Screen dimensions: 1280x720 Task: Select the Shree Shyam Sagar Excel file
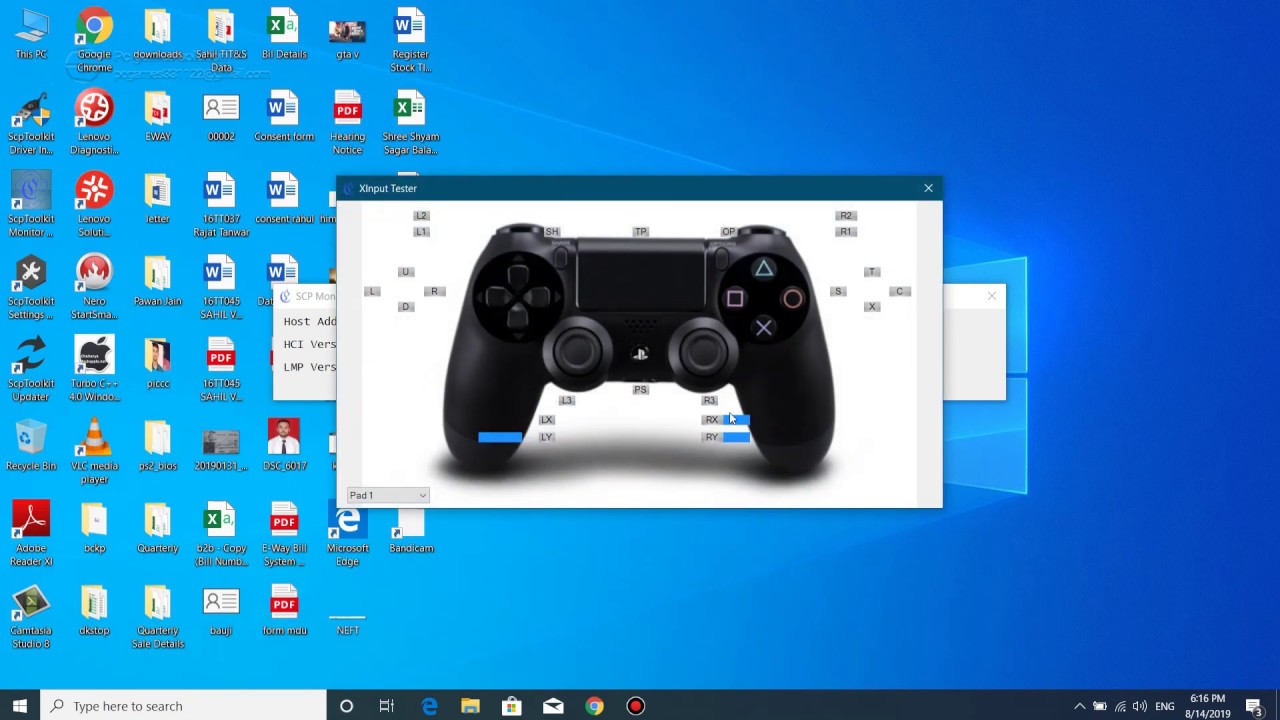(x=410, y=124)
